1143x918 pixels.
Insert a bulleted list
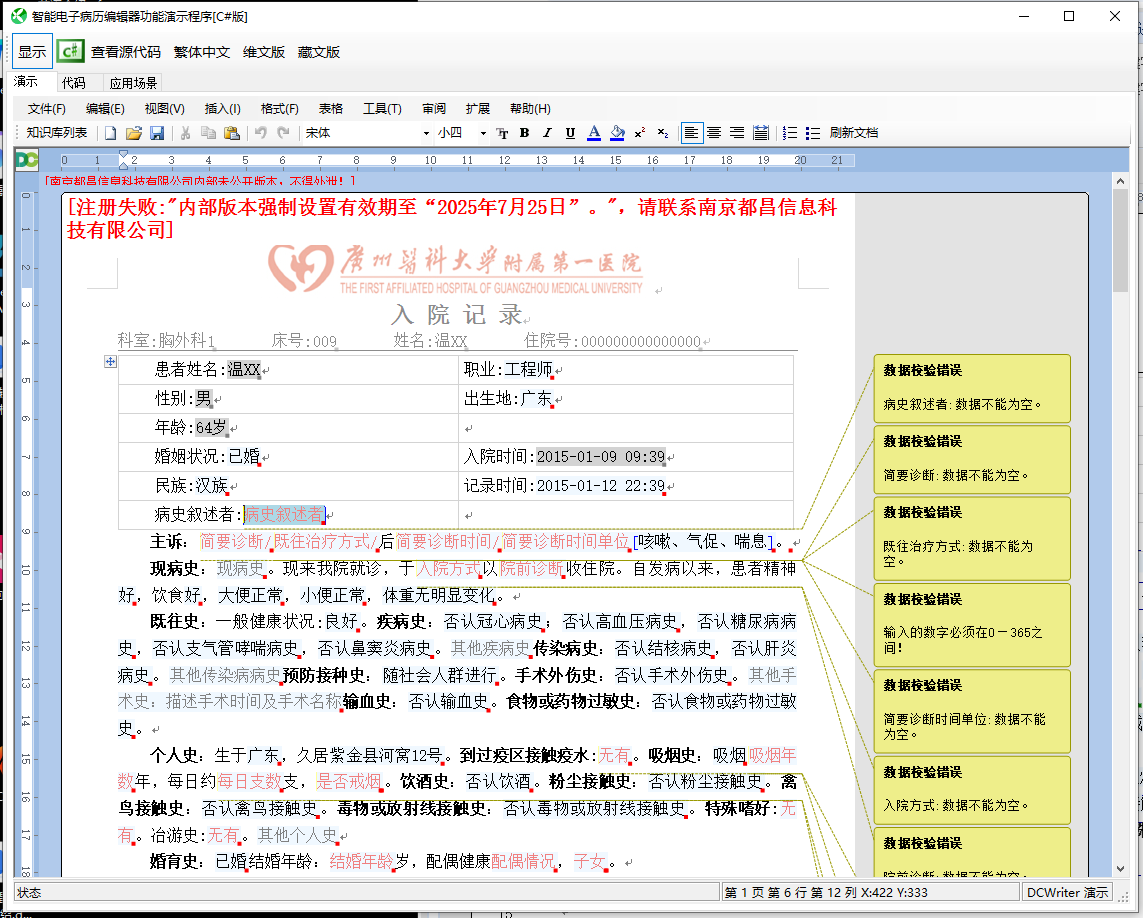point(813,133)
